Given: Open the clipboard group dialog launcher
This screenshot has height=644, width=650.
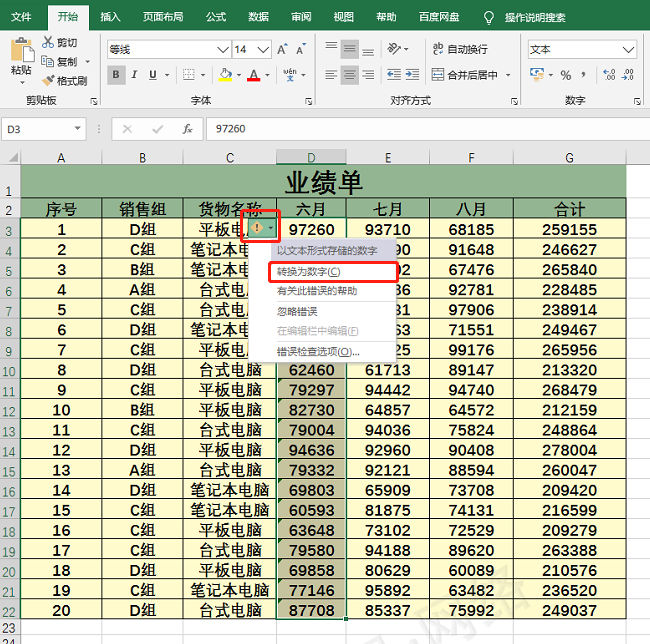Looking at the screenshot, I should pos(94,101).
